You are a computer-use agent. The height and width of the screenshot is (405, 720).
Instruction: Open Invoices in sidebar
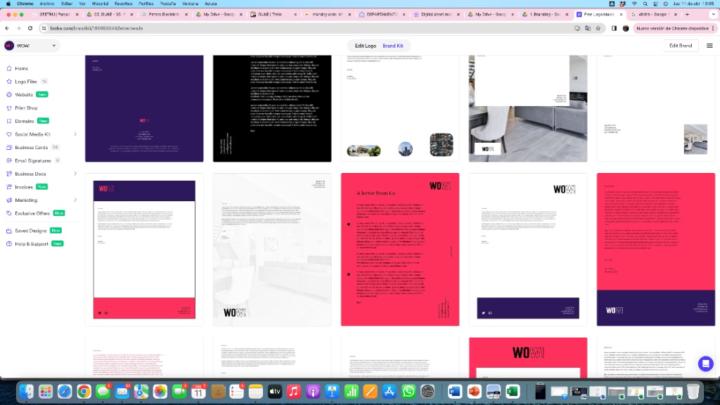tap(24, 187)
